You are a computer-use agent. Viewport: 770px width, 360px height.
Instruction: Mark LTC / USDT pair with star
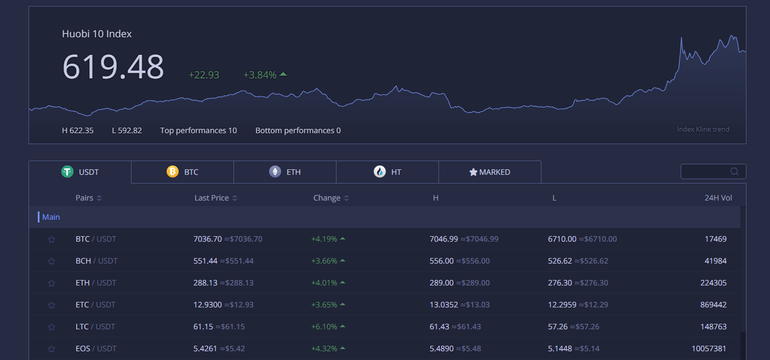tap(52, 327)
